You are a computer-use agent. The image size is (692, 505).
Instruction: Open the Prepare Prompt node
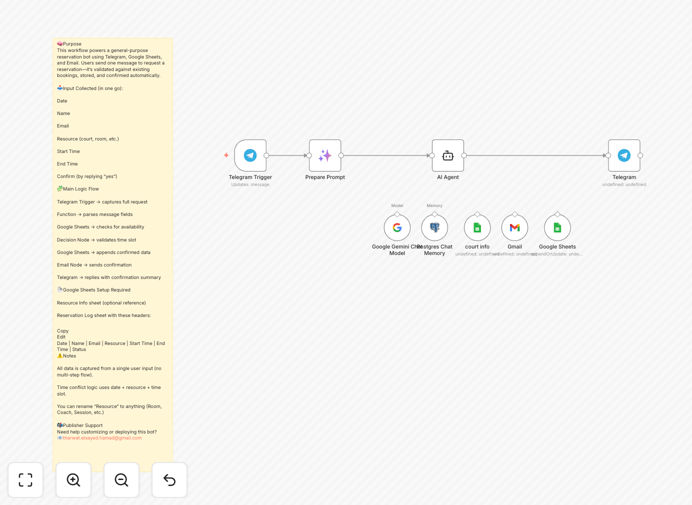[325, 155]
